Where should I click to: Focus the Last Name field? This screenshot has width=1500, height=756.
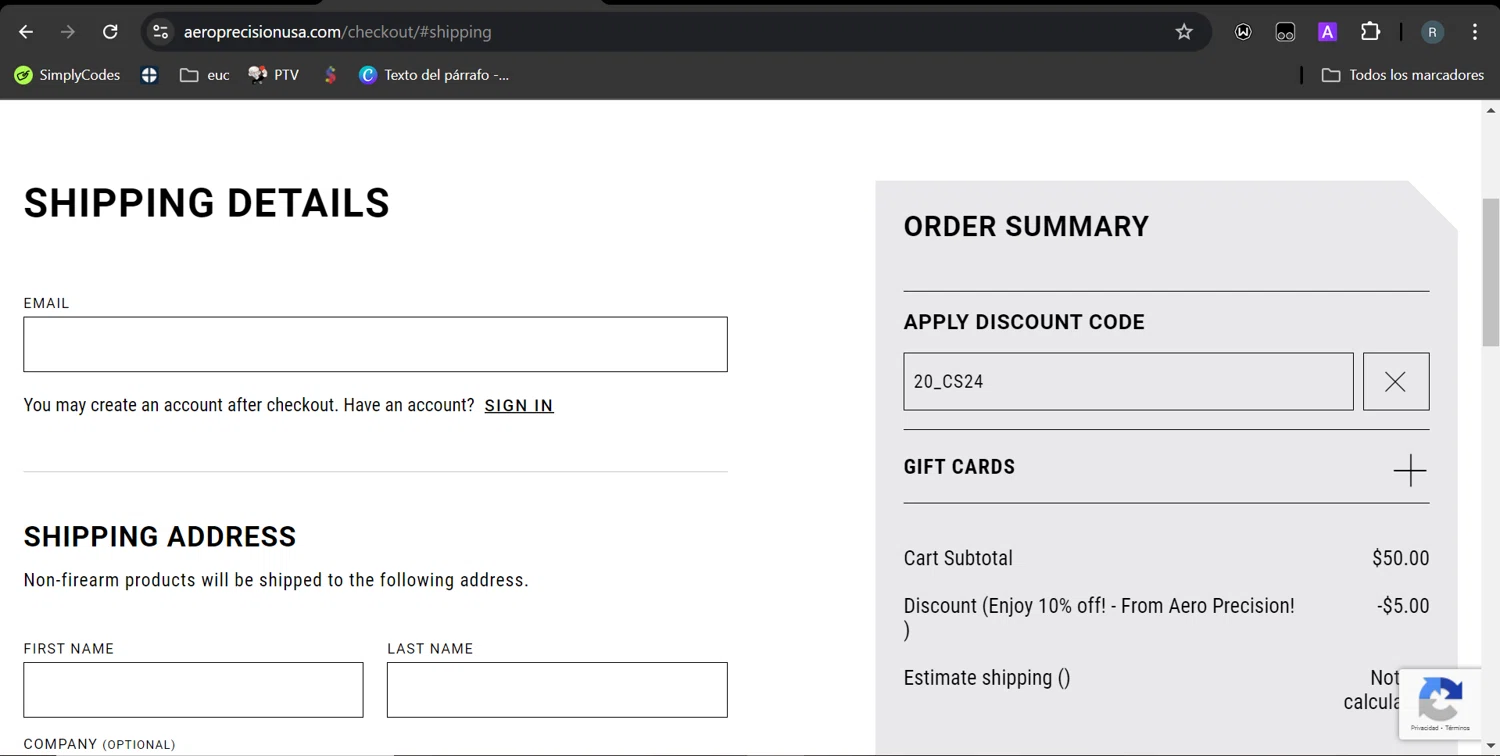(x=557, y=689)
